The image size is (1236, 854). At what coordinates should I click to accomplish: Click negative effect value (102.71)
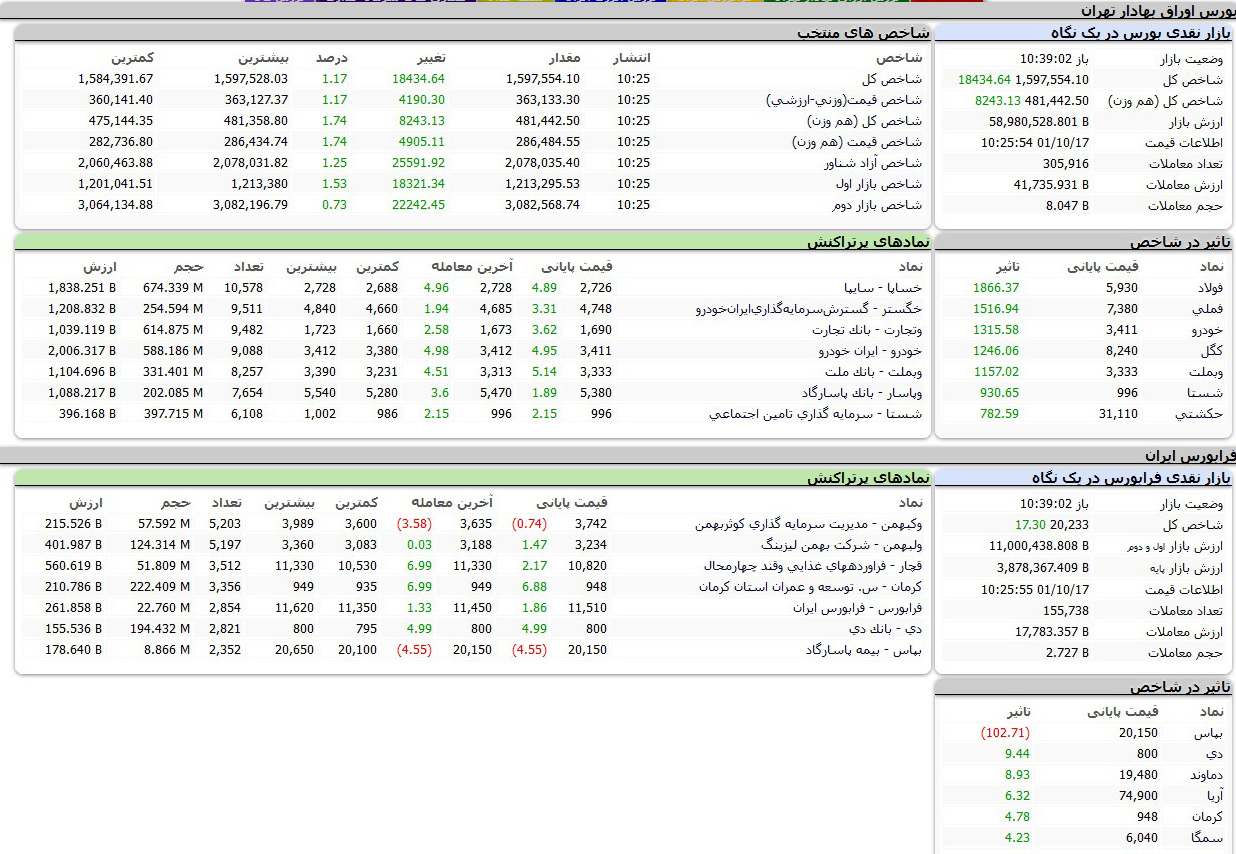click(x=1005, y=733)
